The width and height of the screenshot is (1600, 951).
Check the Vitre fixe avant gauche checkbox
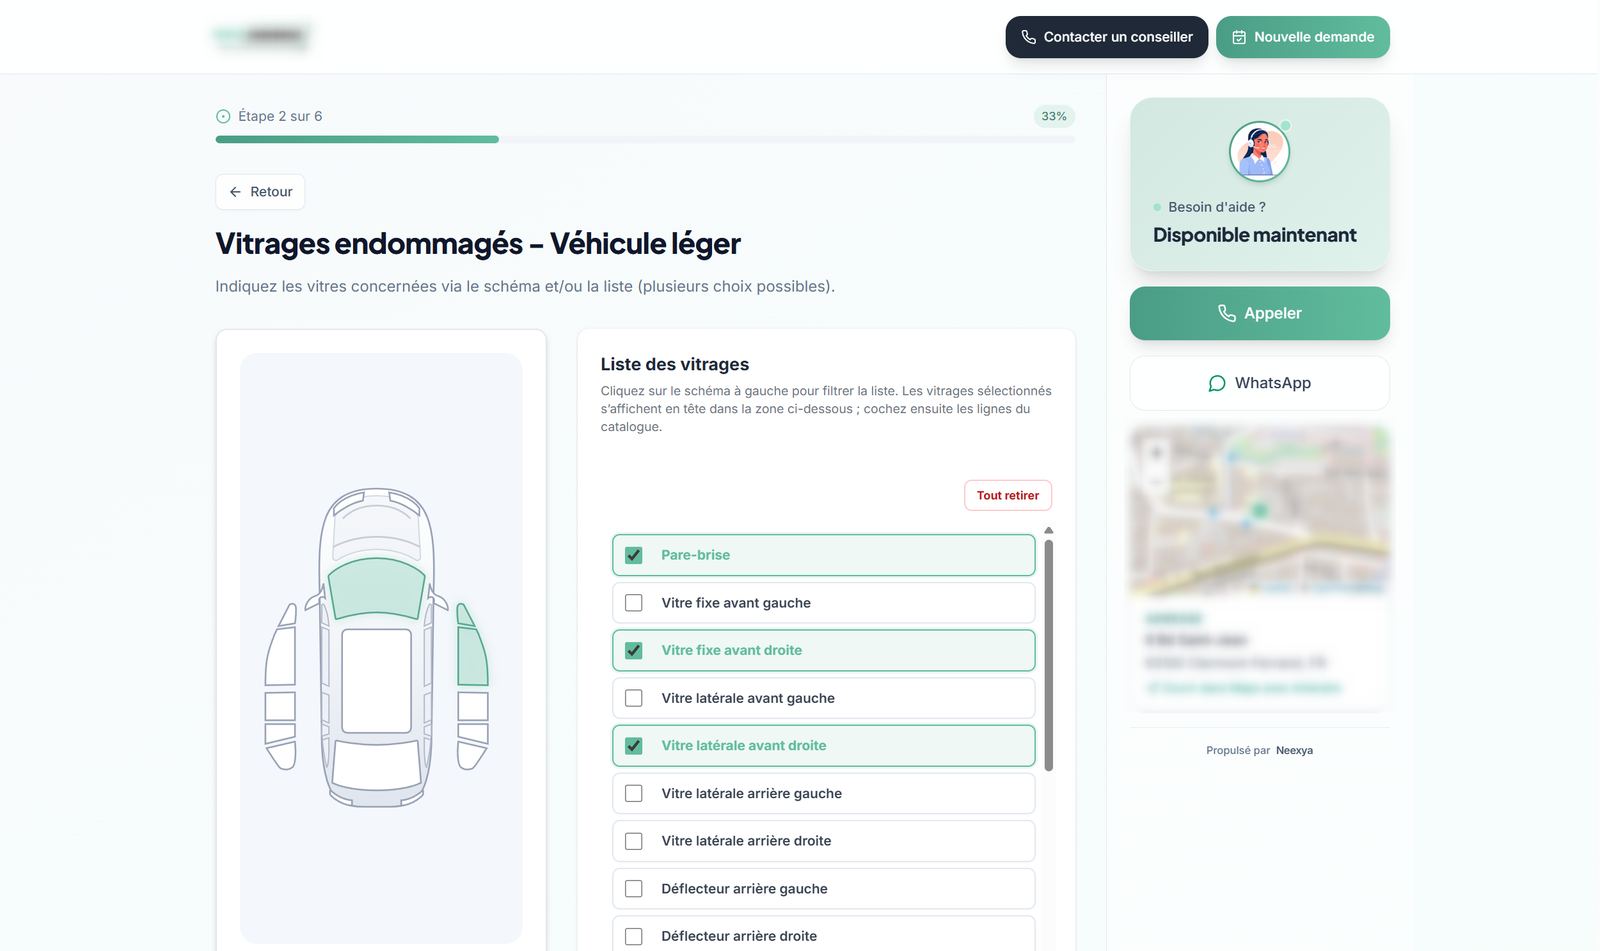634,603
